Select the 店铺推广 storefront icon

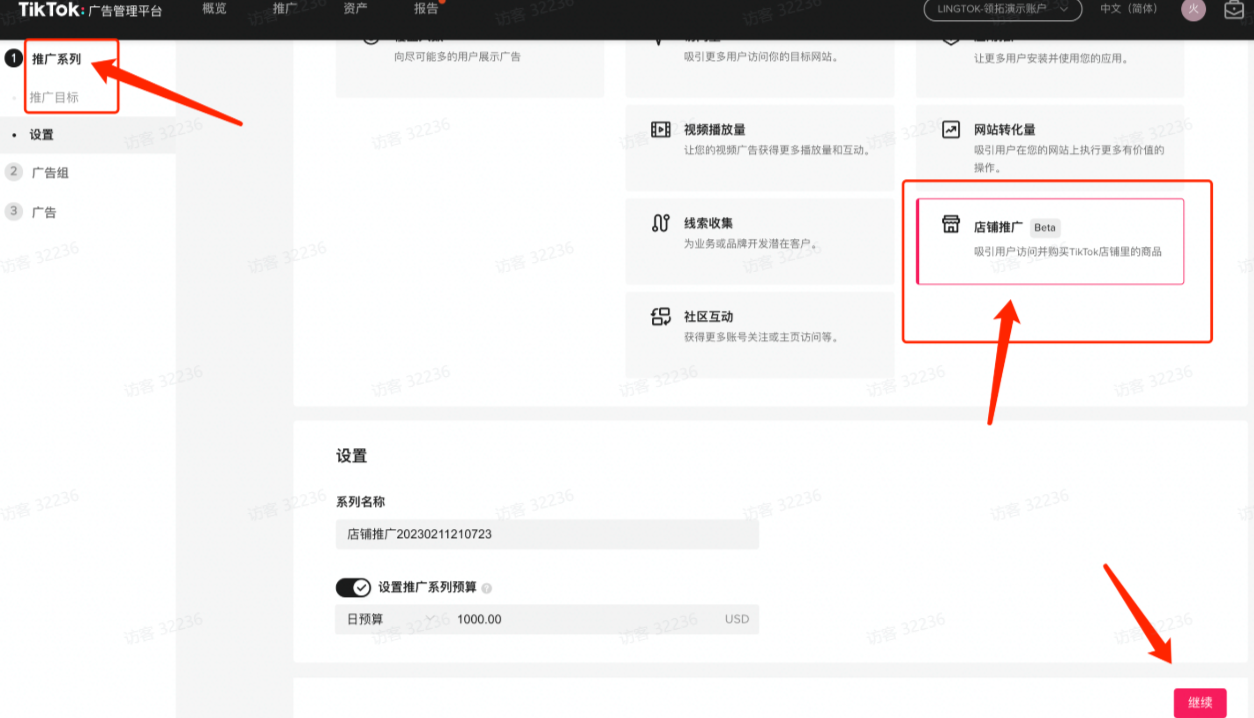pyautogui.click(x=950, y=225)
